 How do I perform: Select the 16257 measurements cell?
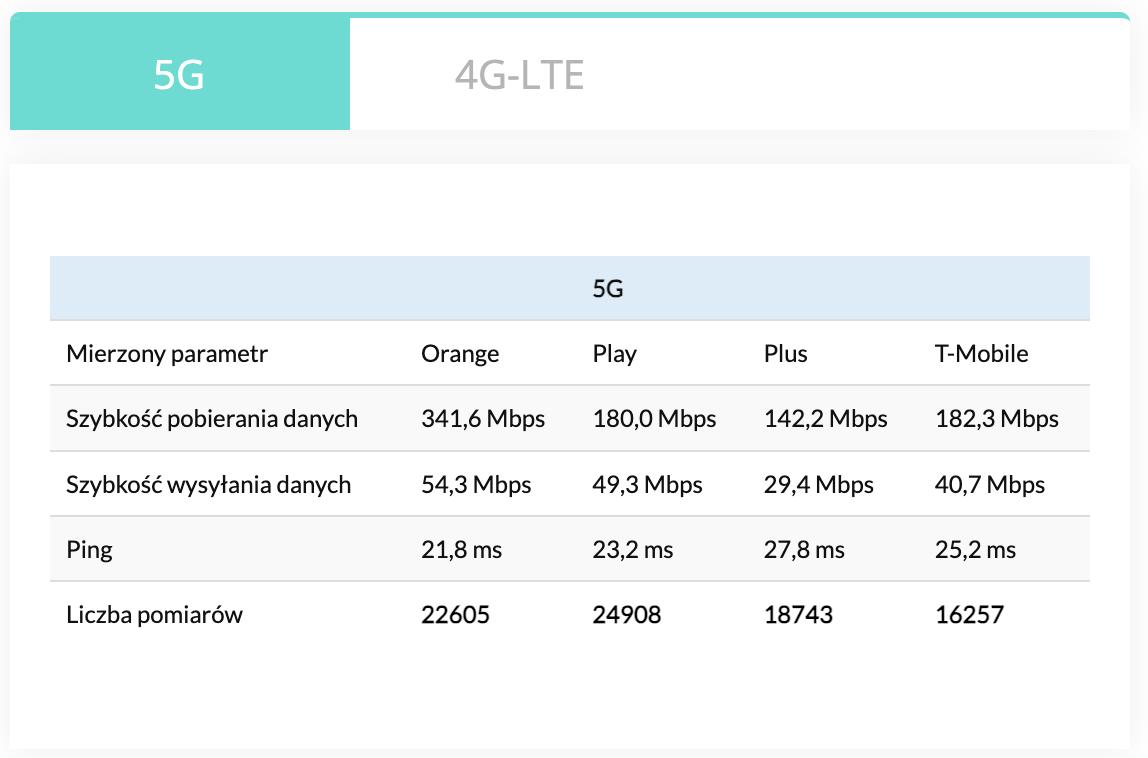pyautogui.click(x=969, y=615)
